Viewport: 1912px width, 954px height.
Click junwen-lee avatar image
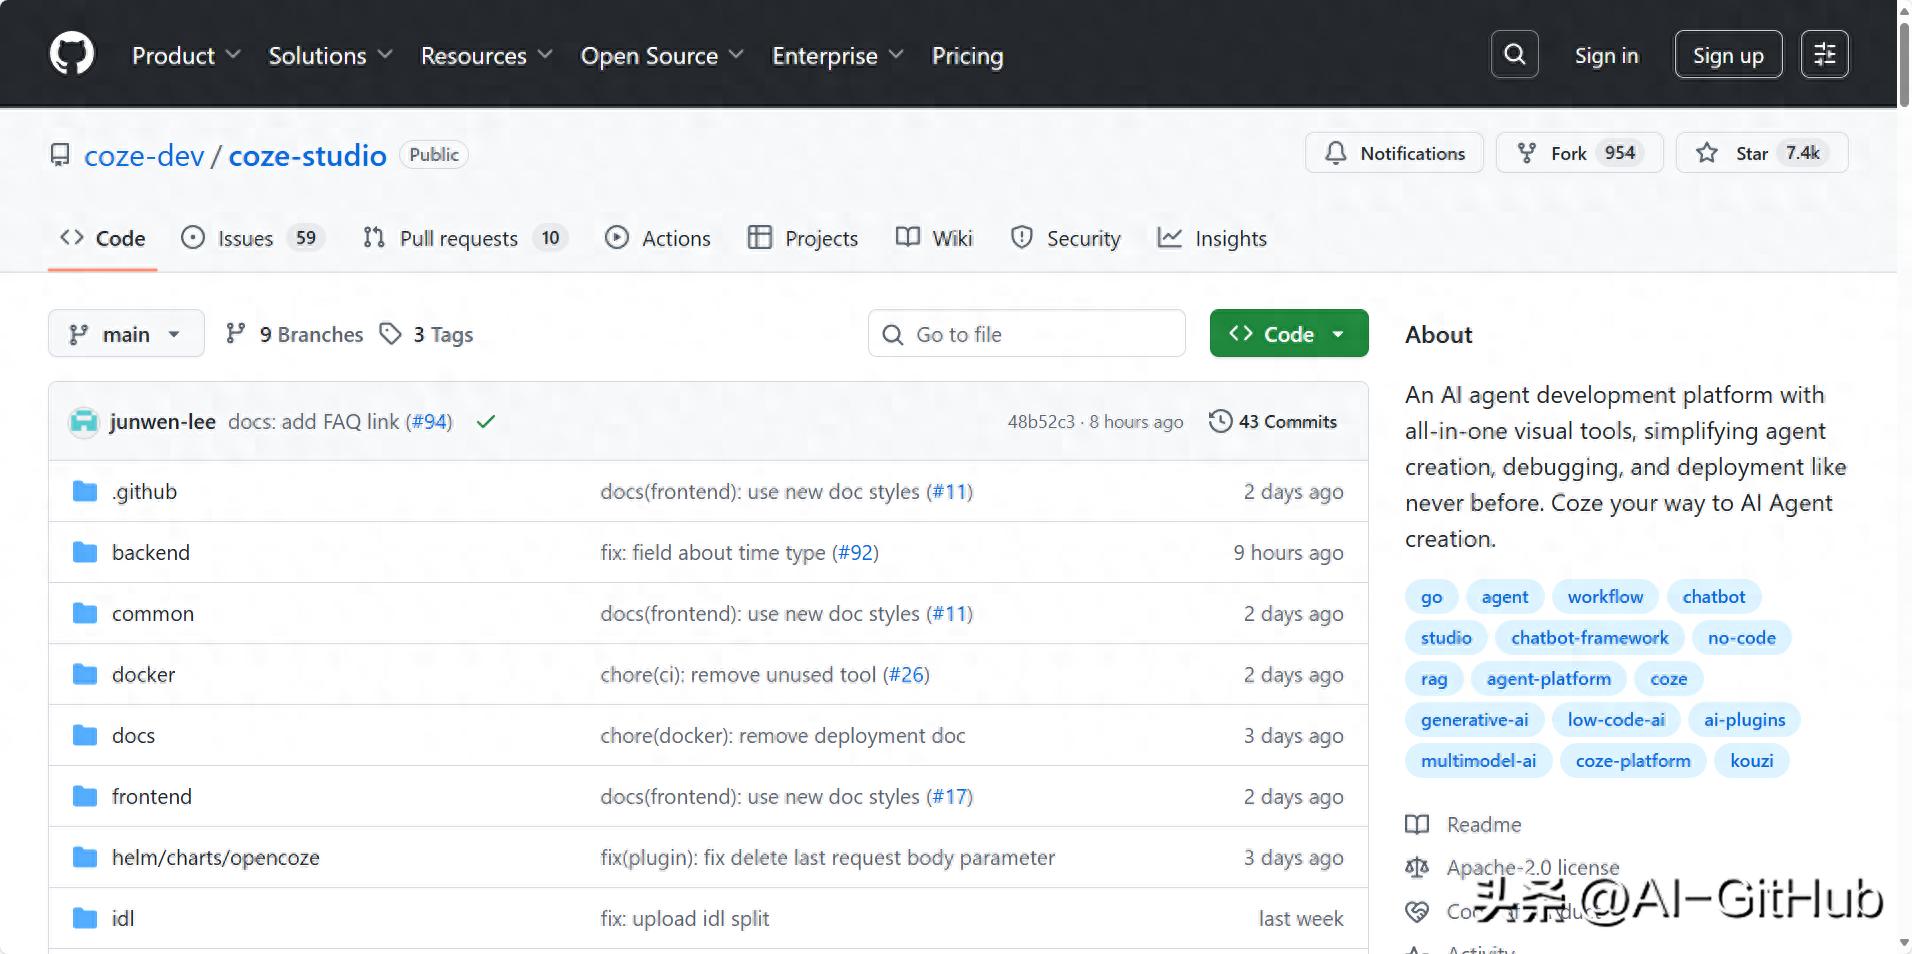[84, 422]
